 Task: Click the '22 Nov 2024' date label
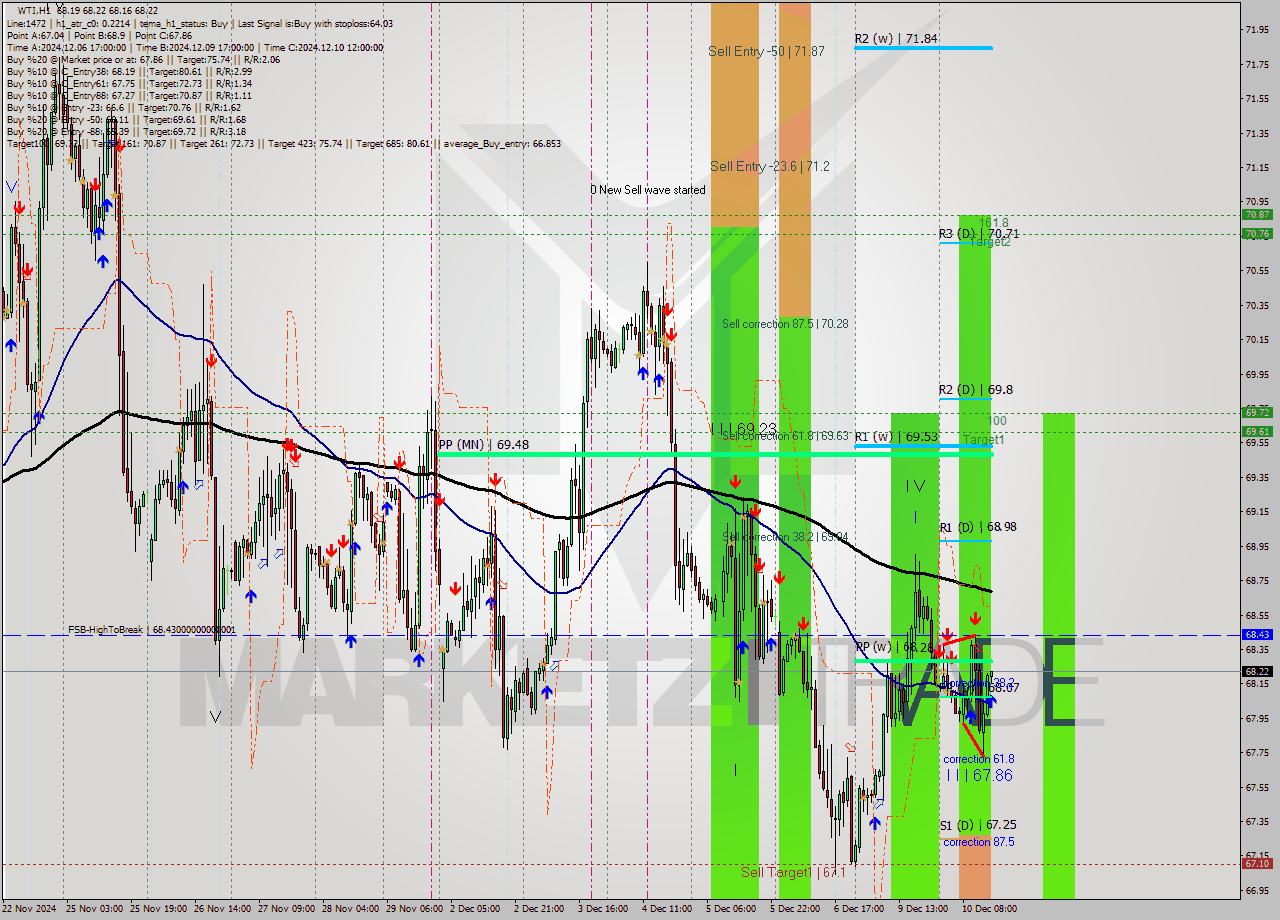coord(28,909)
